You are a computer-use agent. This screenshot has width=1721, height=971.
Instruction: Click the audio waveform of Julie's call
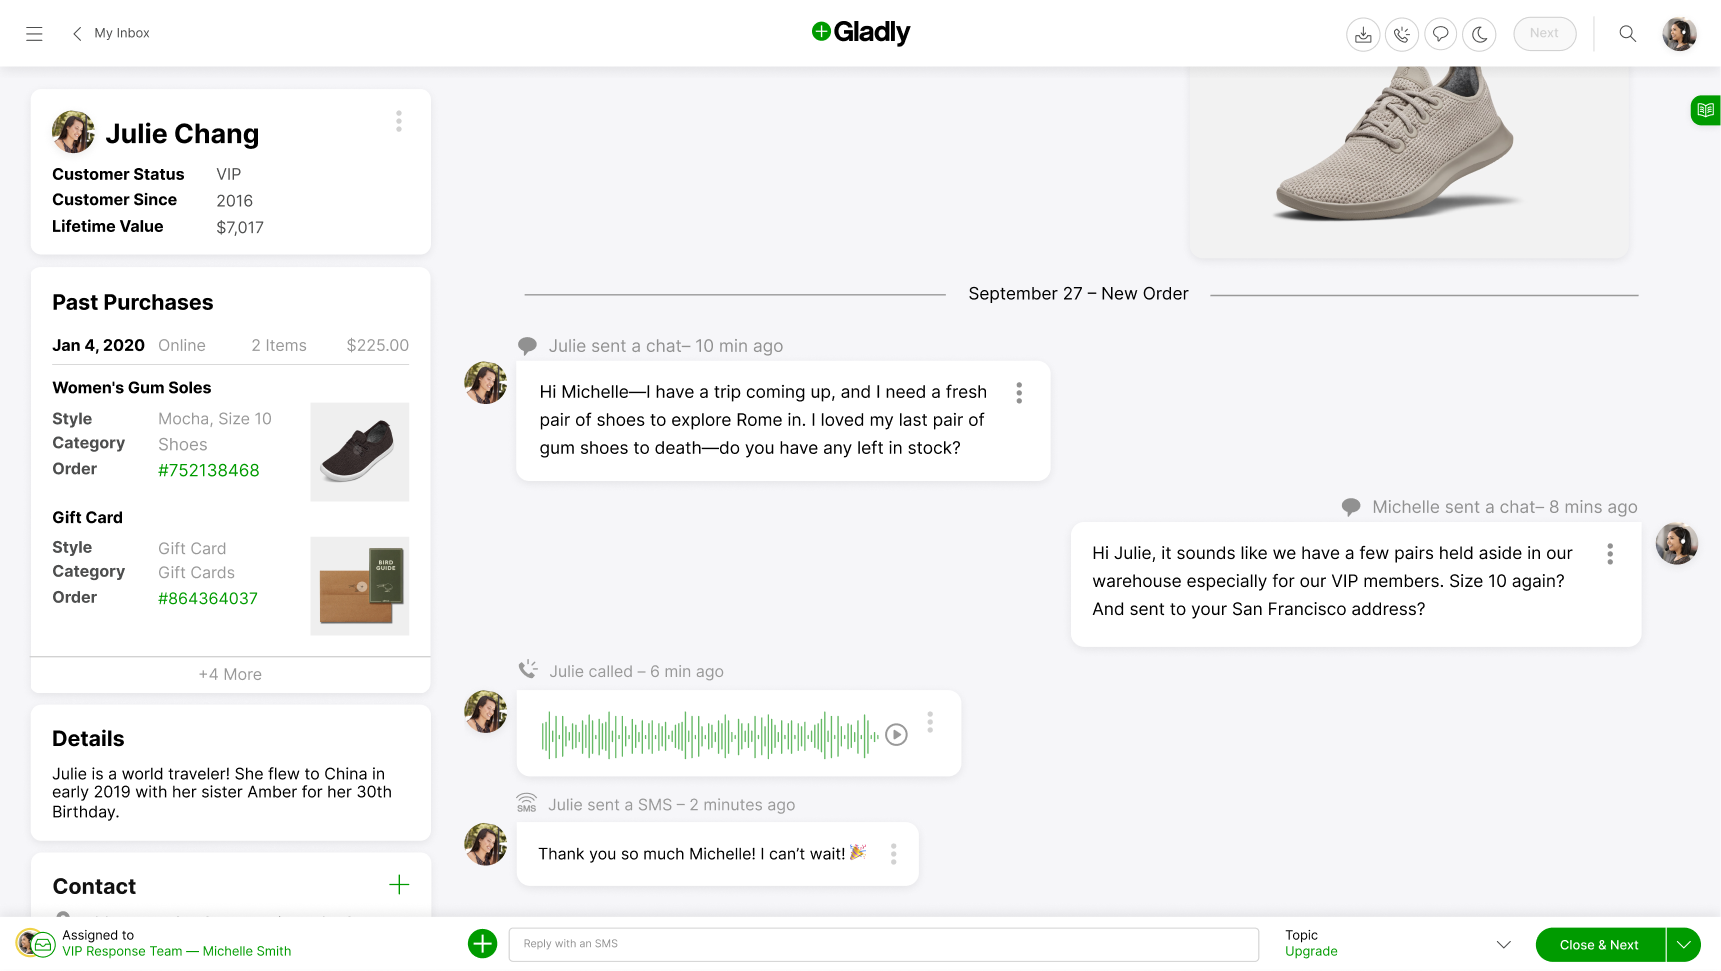pyautogui.click(x=710, y=736)
